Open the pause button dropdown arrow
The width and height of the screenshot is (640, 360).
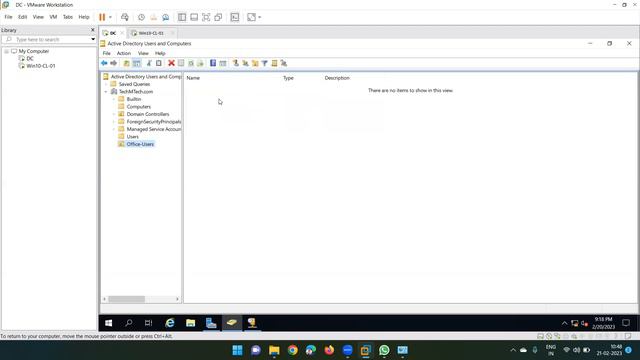pos(110,17)
